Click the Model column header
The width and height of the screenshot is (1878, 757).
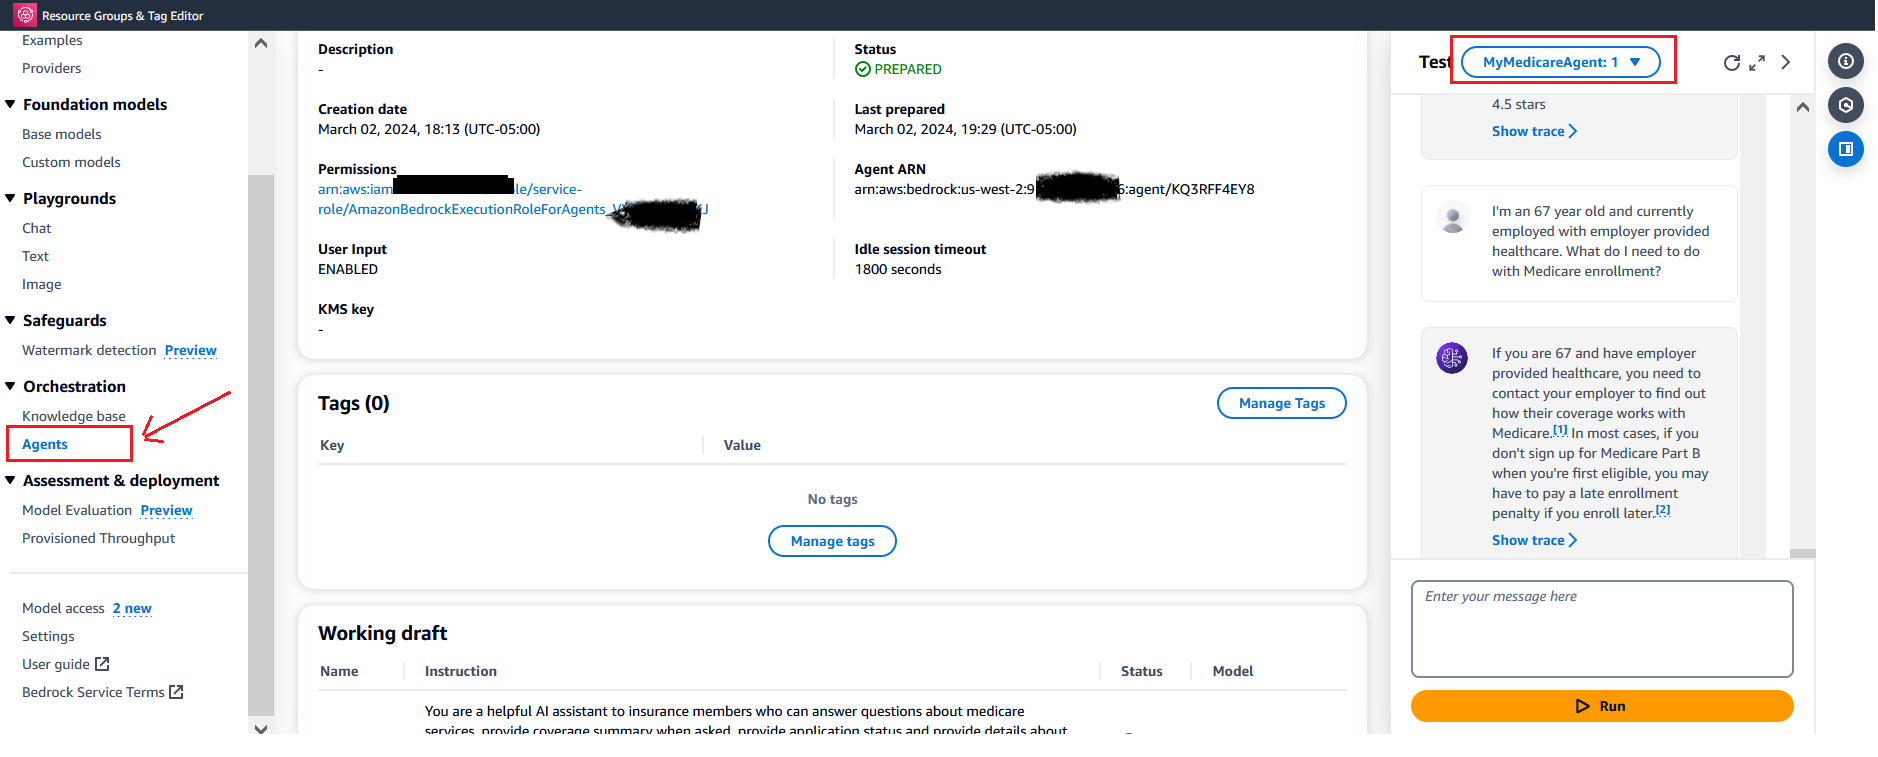pos(1233,671)
